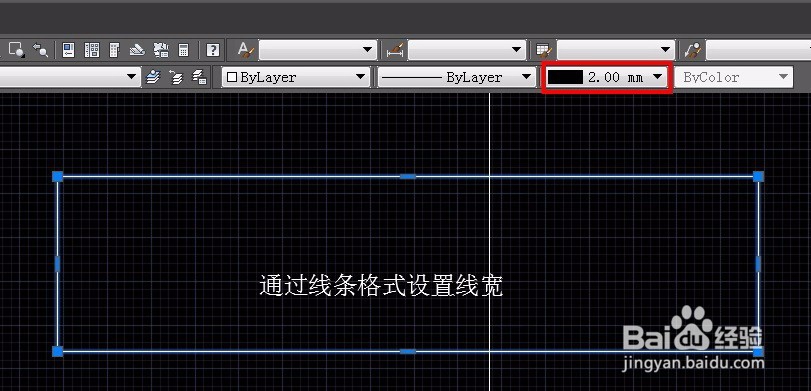The image size is (811, 391).
Task: Select the top edge midpoint grip
Action: [408, 176]
